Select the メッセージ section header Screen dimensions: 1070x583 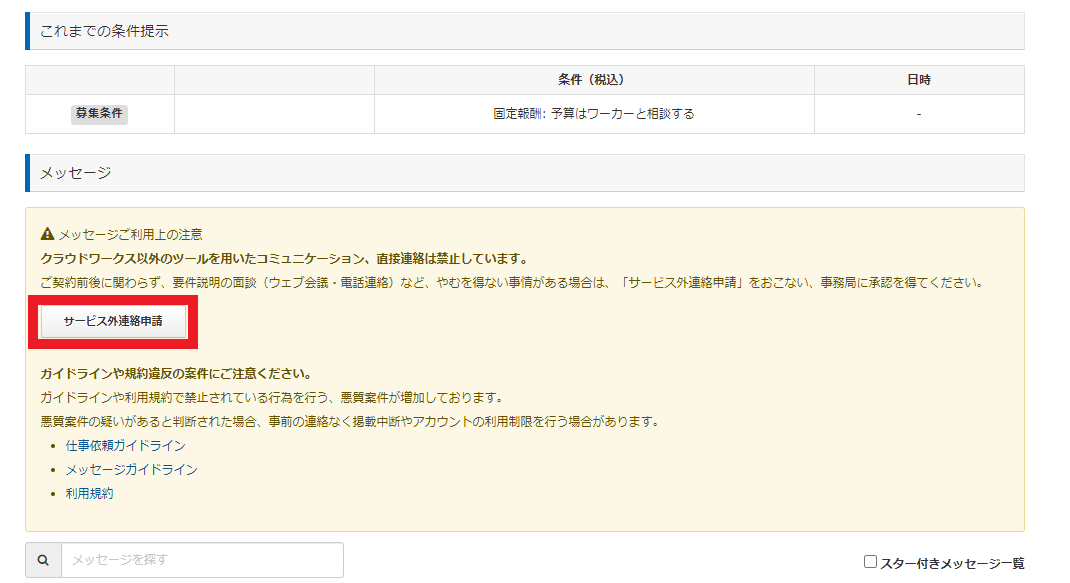click(75, 173)
